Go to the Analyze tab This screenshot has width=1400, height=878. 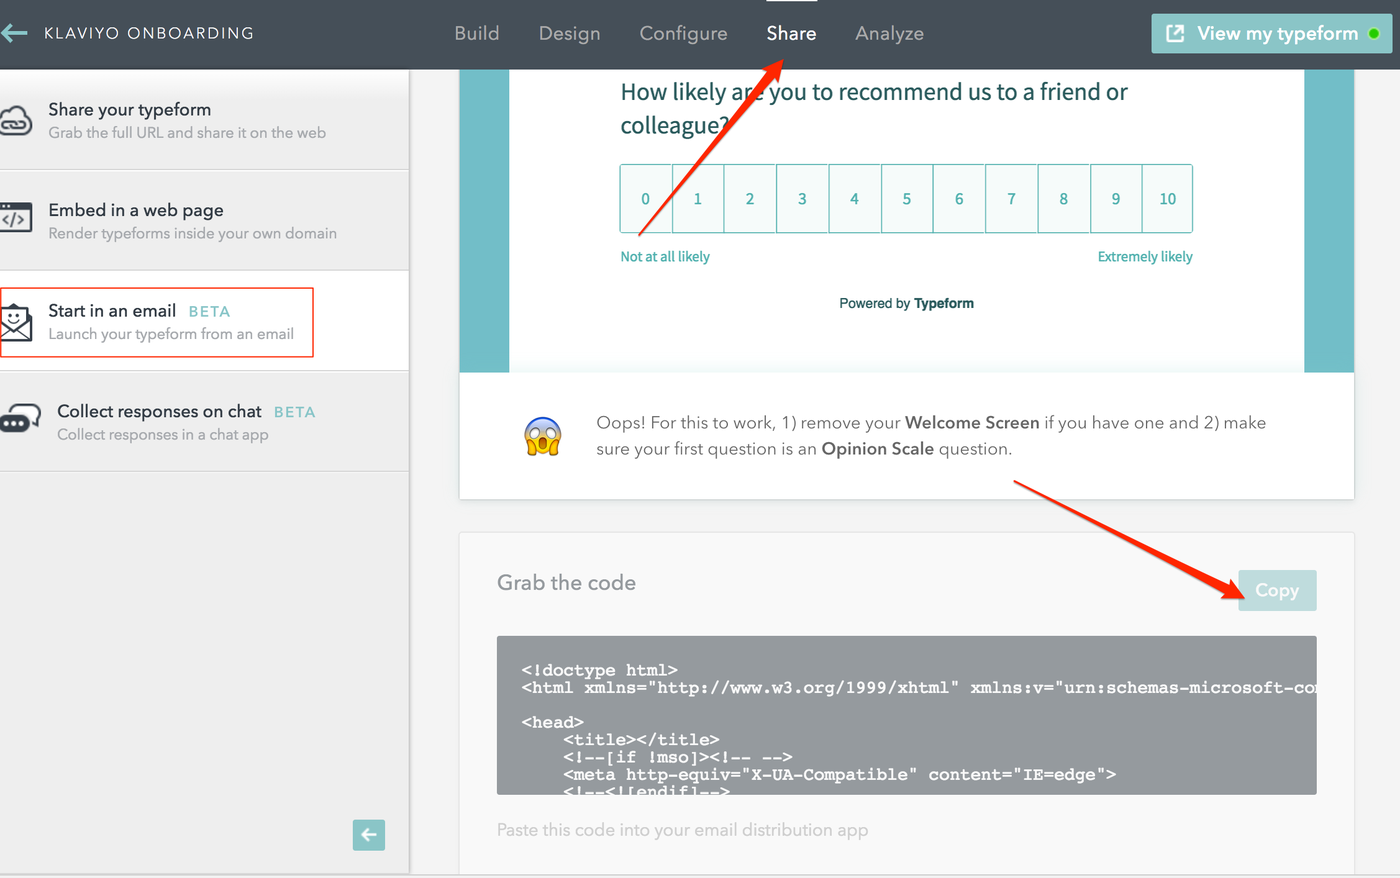(x=889, y=33)
